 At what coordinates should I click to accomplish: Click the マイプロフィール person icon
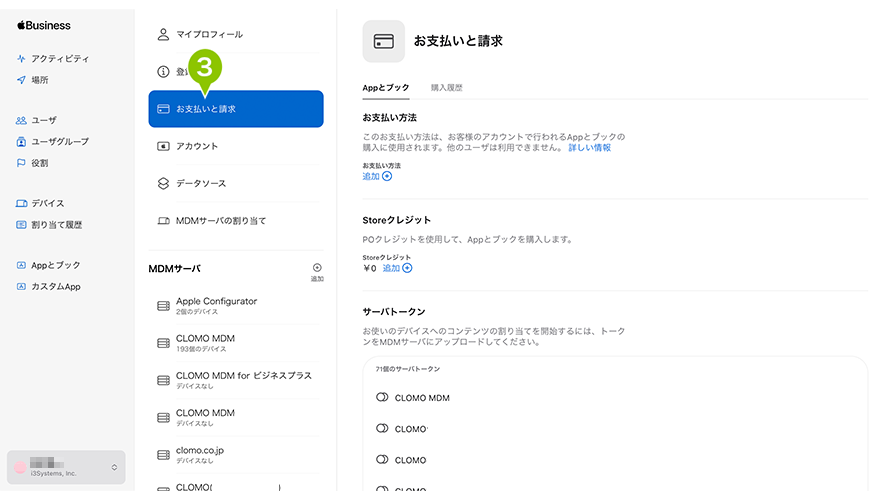click(x=163, y=35)
